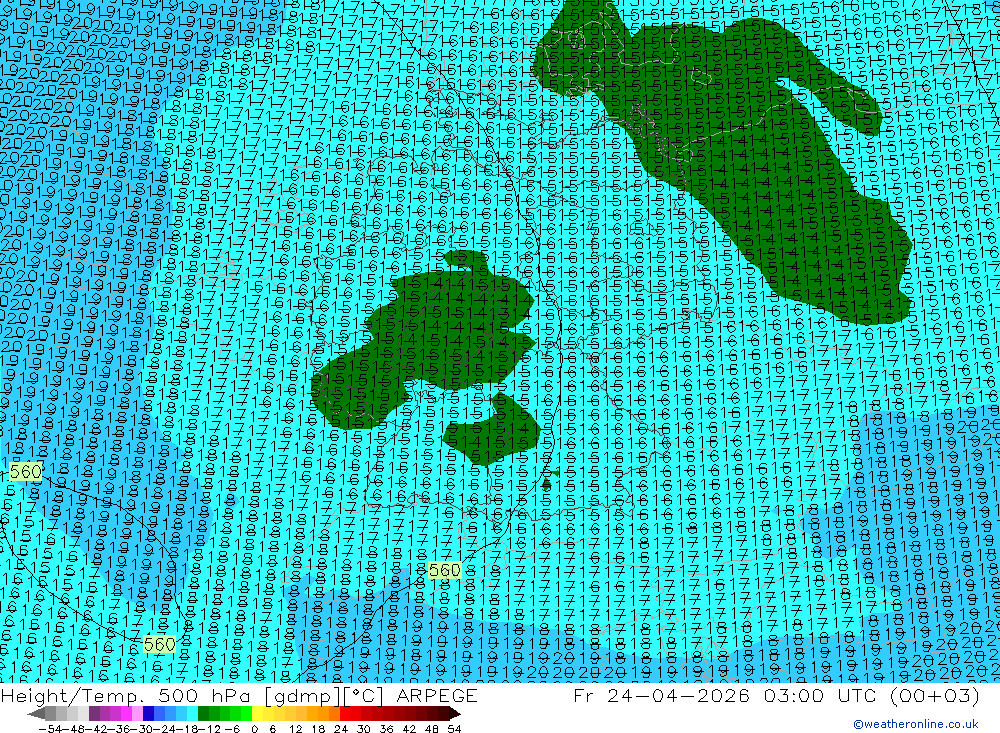This screenshot has height=733, width=1000.
Task: Pick the dark blue legend swatch at -30
Action: 148,714
